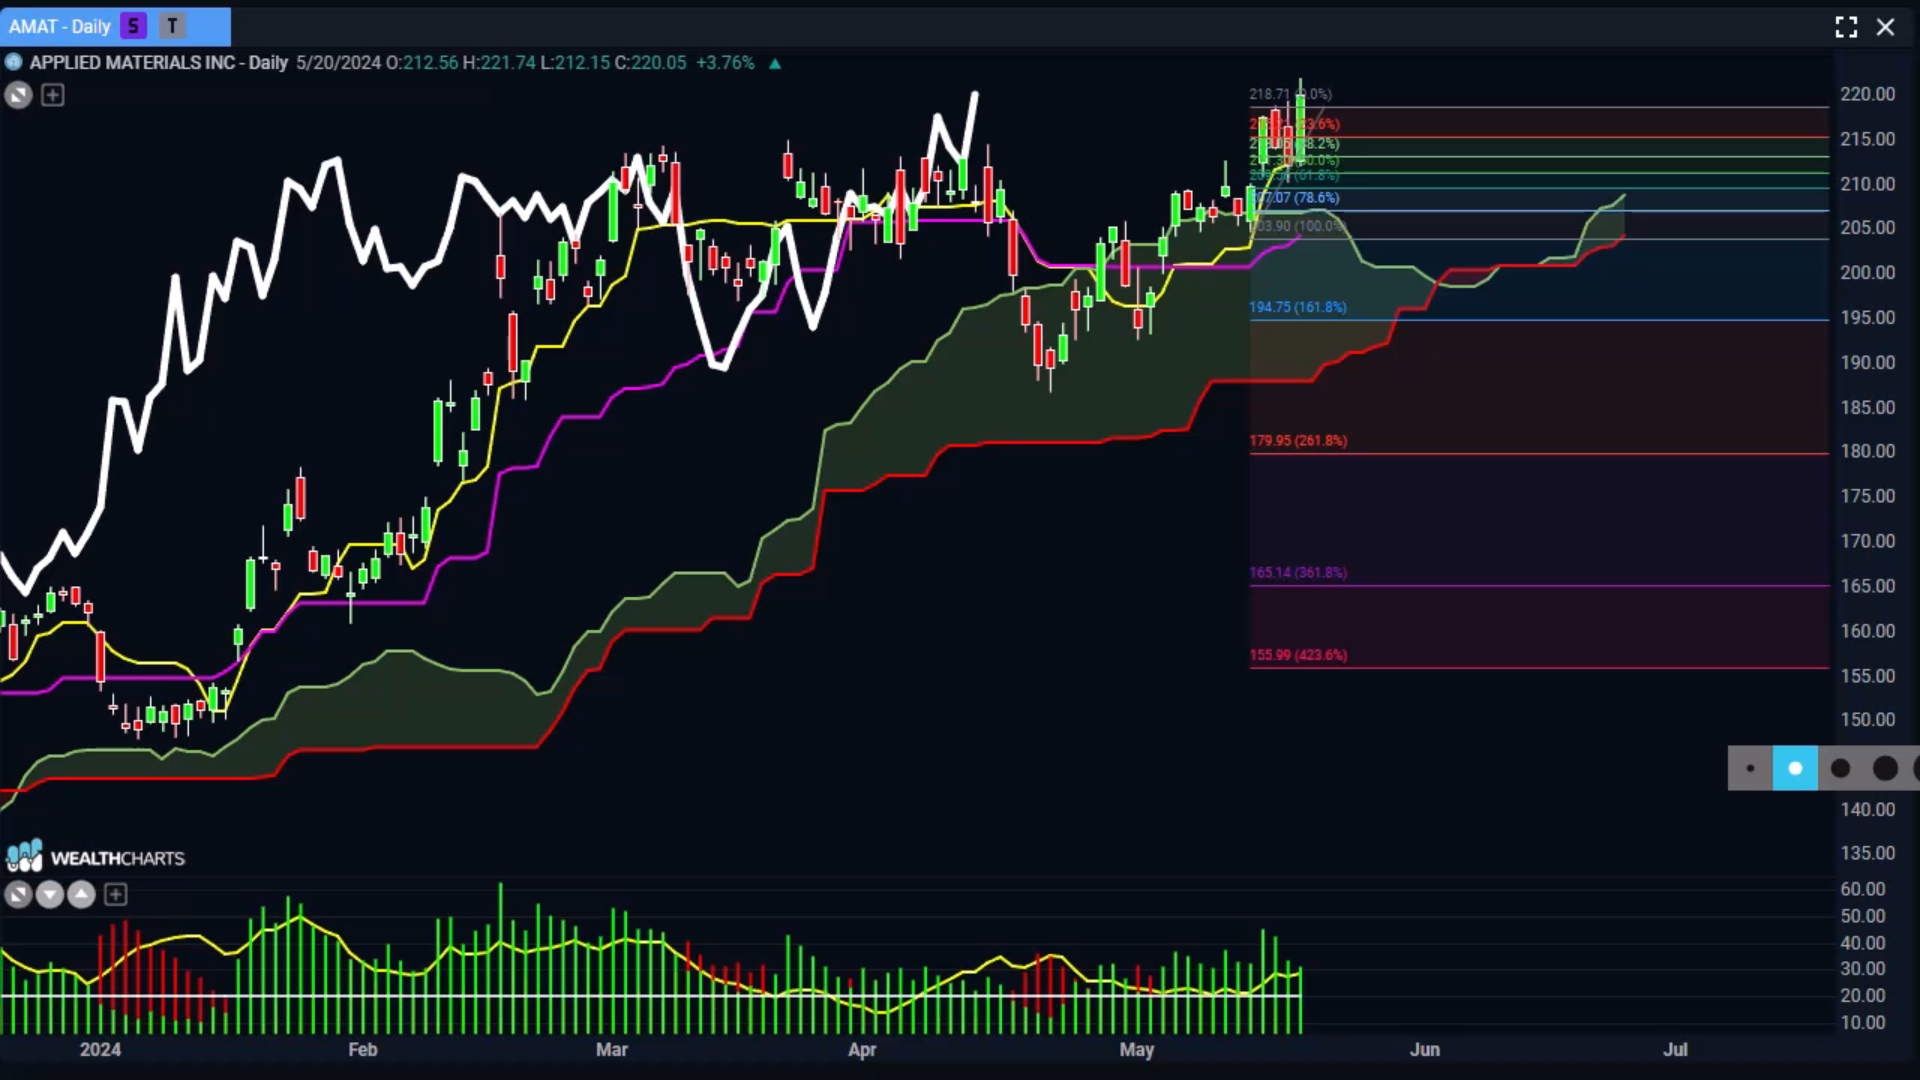Add indicator to the lower pane
1920x1080 pixels.
[x=116, y=894]
